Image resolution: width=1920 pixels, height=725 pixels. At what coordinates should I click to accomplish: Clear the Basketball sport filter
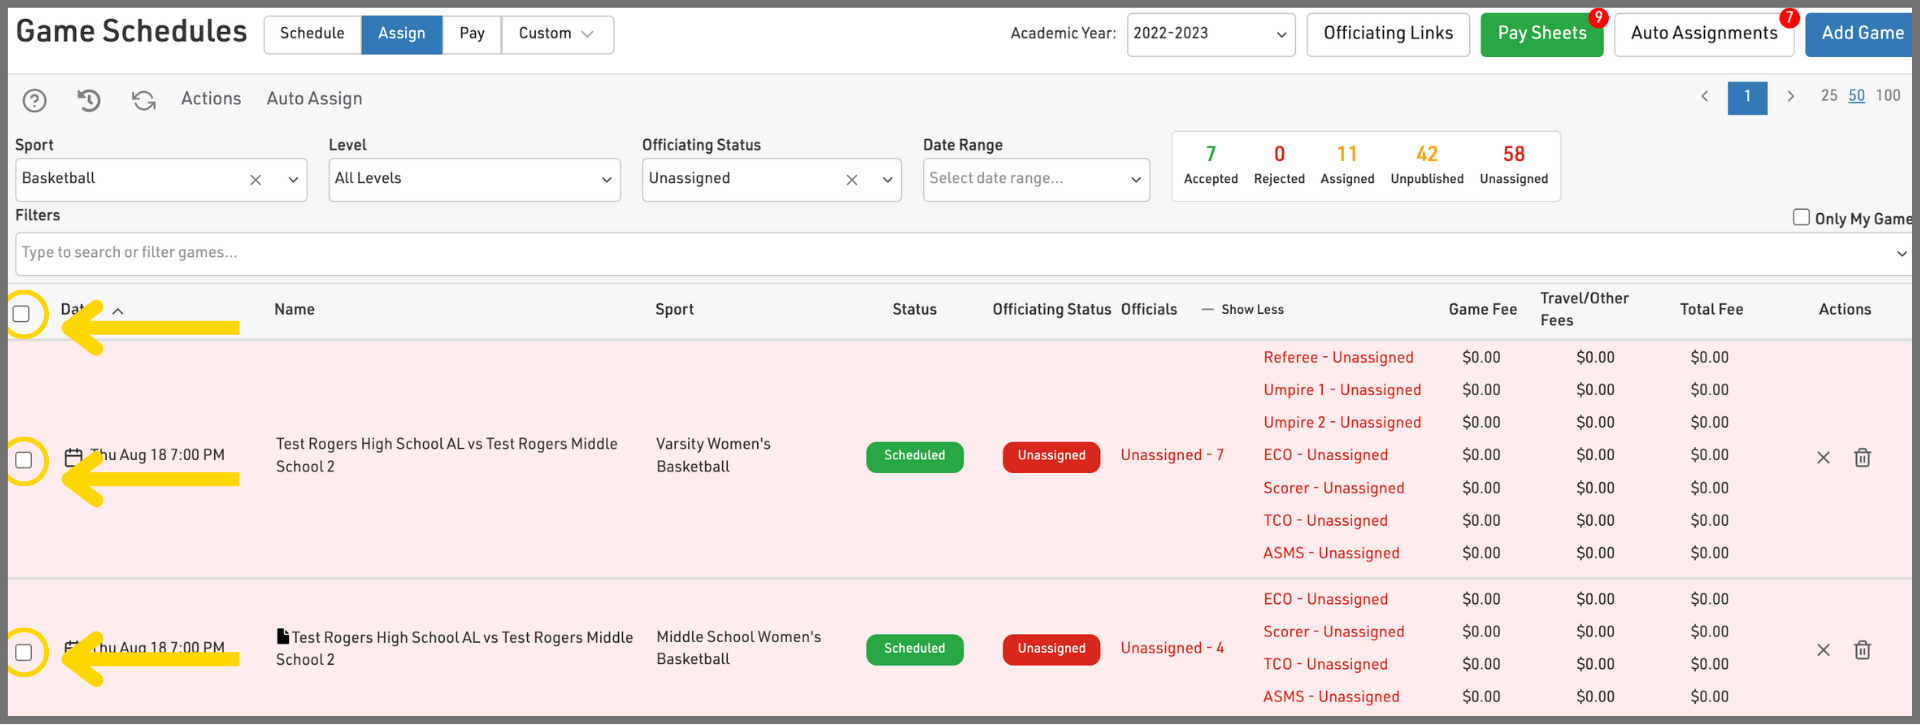click(x=256, y=180)
